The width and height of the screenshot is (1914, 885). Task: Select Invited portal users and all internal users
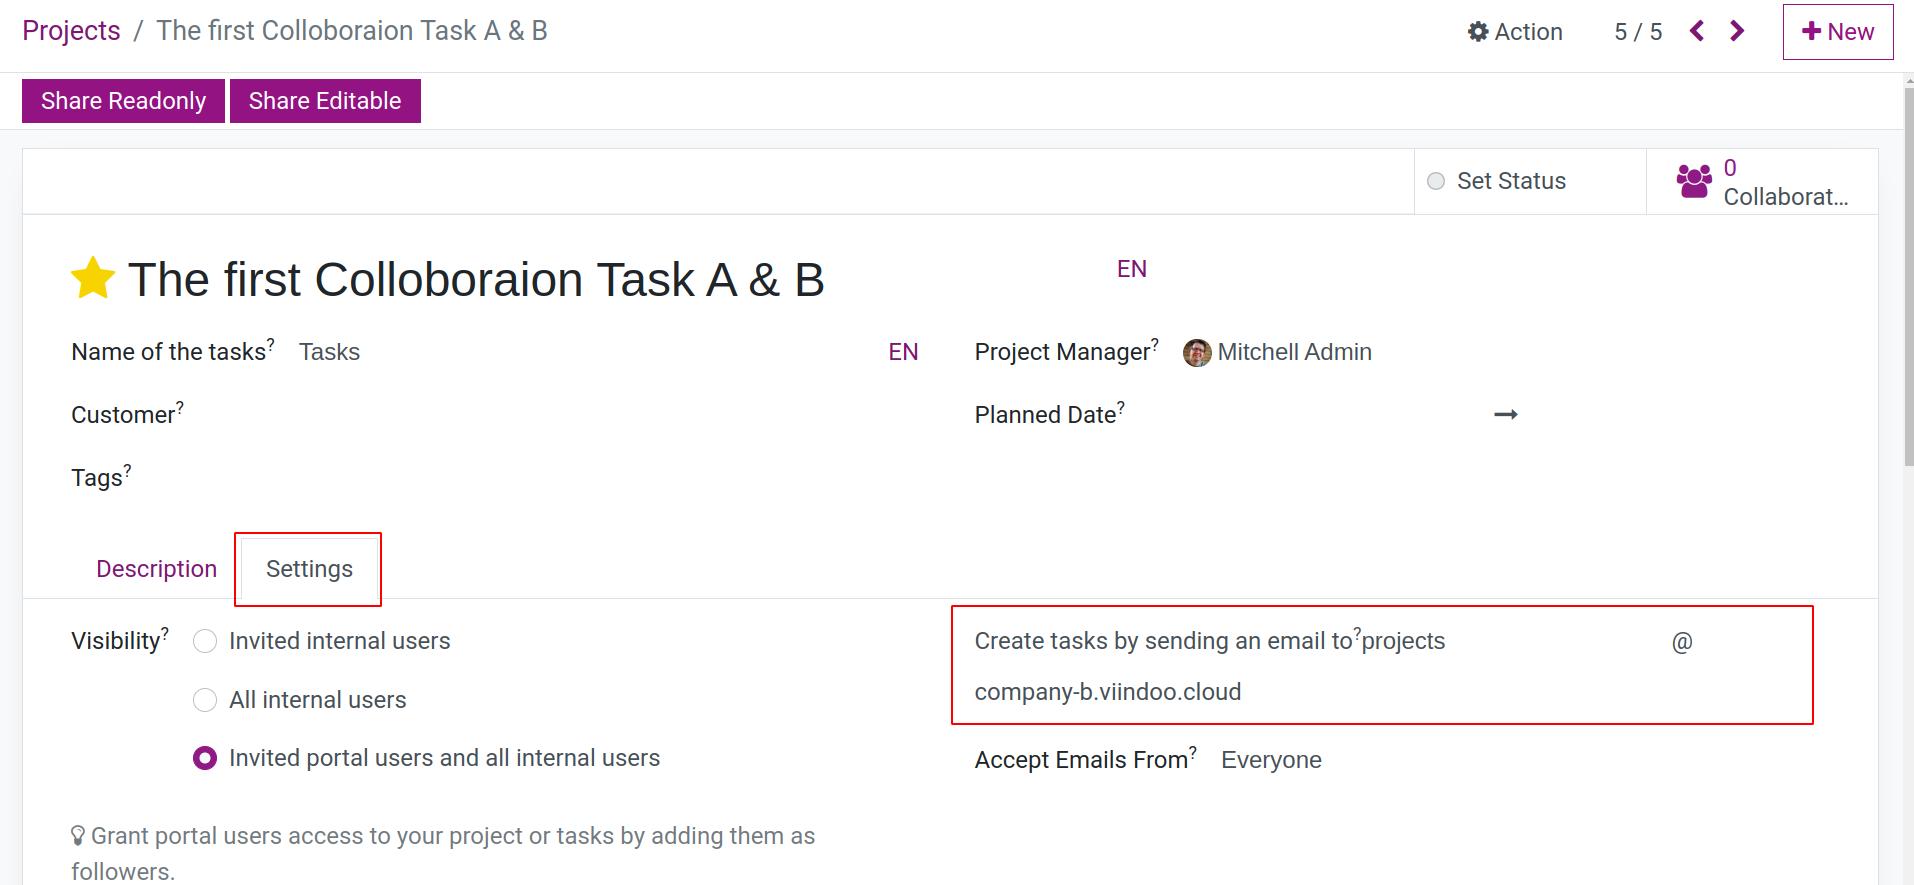click(x=205, y=758)
